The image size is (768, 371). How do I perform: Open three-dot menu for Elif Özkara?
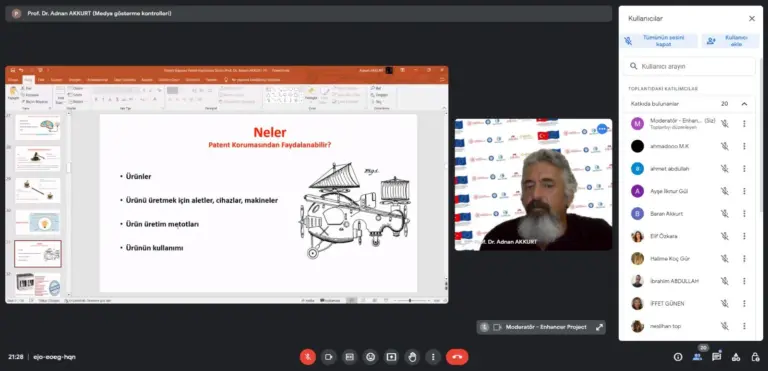pos(744,236)
